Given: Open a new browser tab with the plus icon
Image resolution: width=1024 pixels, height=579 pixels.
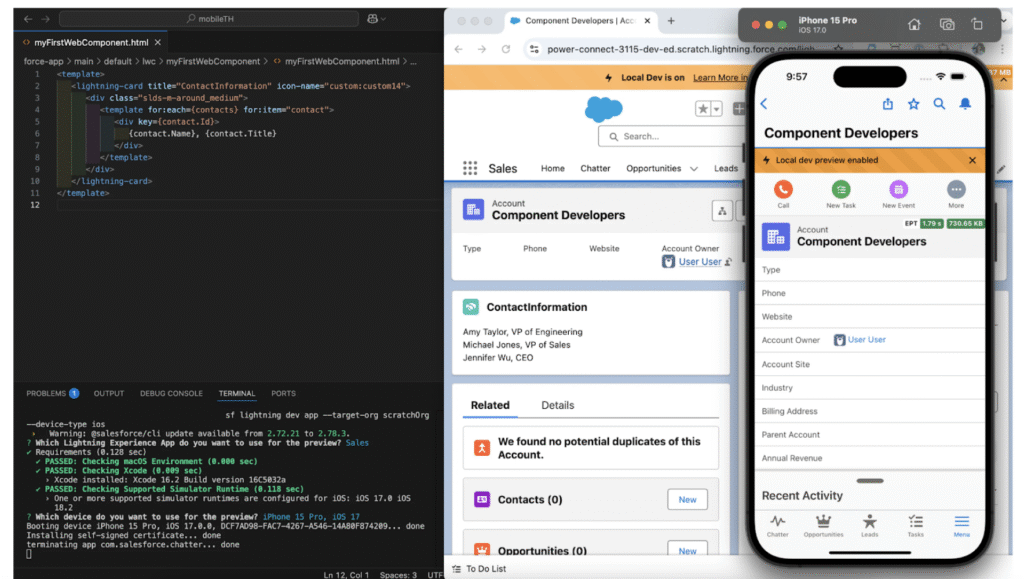Looking at the screenshot, I should pyautogui.click(x=671, y=21).
